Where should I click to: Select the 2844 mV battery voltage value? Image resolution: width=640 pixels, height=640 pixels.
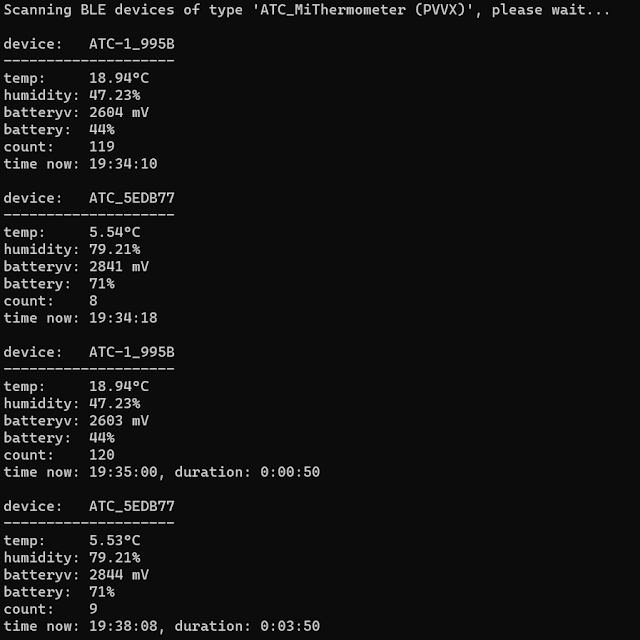[x=119, y=574]
